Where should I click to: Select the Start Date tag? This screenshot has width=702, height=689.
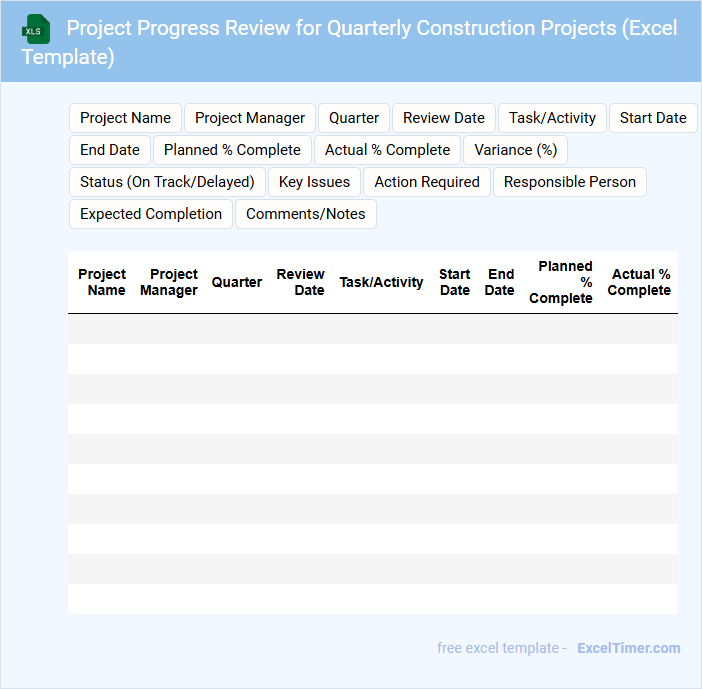653,118
